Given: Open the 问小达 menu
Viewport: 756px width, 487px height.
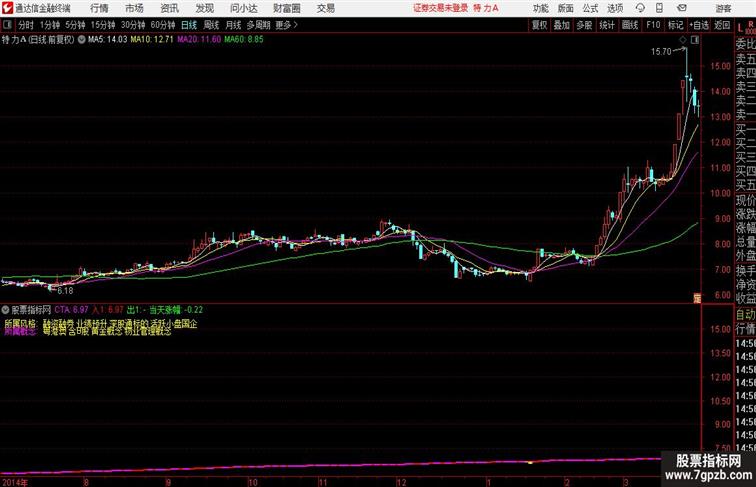Looking at the screenshot, I should (243, 8).
